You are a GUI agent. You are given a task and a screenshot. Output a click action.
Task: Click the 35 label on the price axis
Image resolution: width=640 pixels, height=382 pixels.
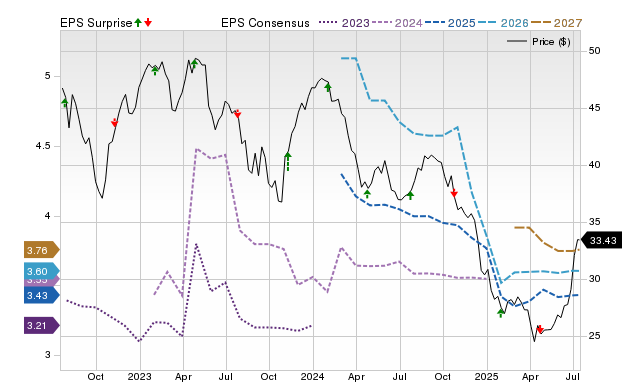click(x=594, y=222)
